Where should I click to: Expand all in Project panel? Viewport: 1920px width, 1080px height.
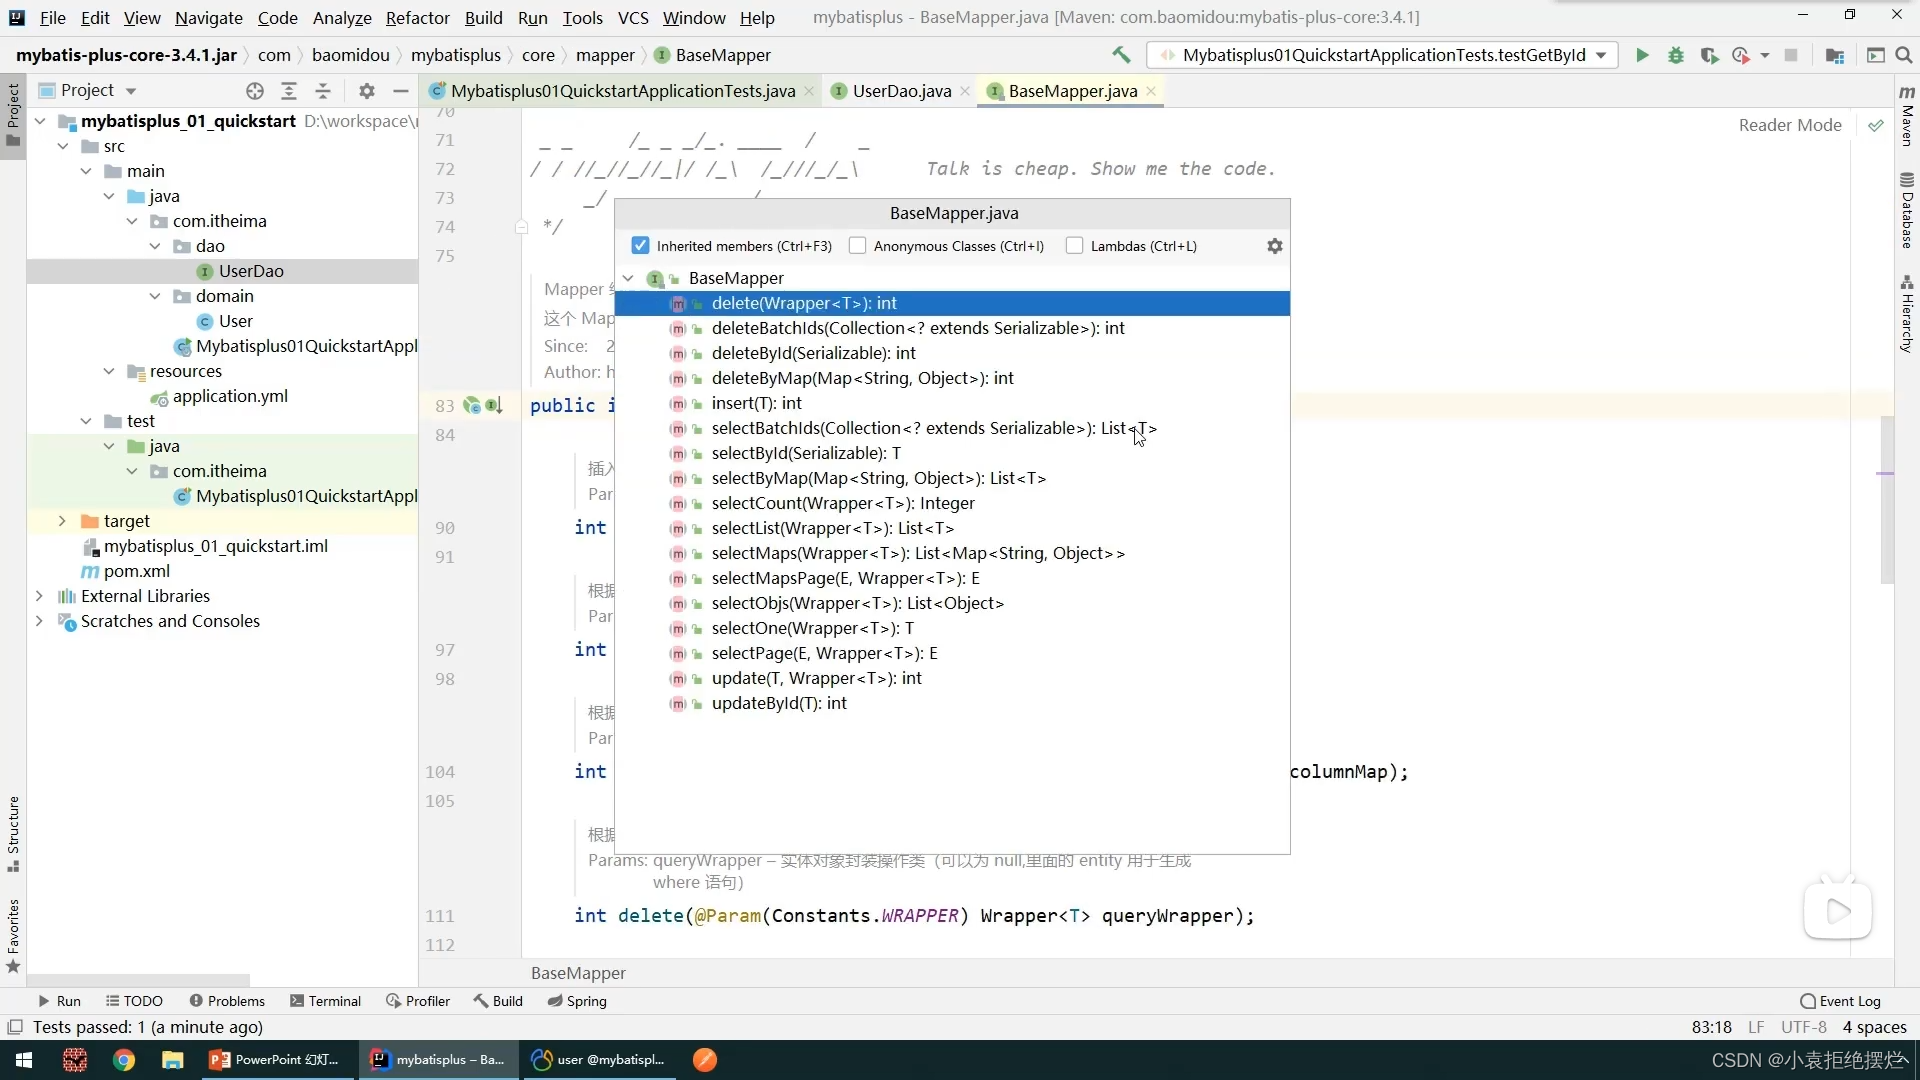289,91
